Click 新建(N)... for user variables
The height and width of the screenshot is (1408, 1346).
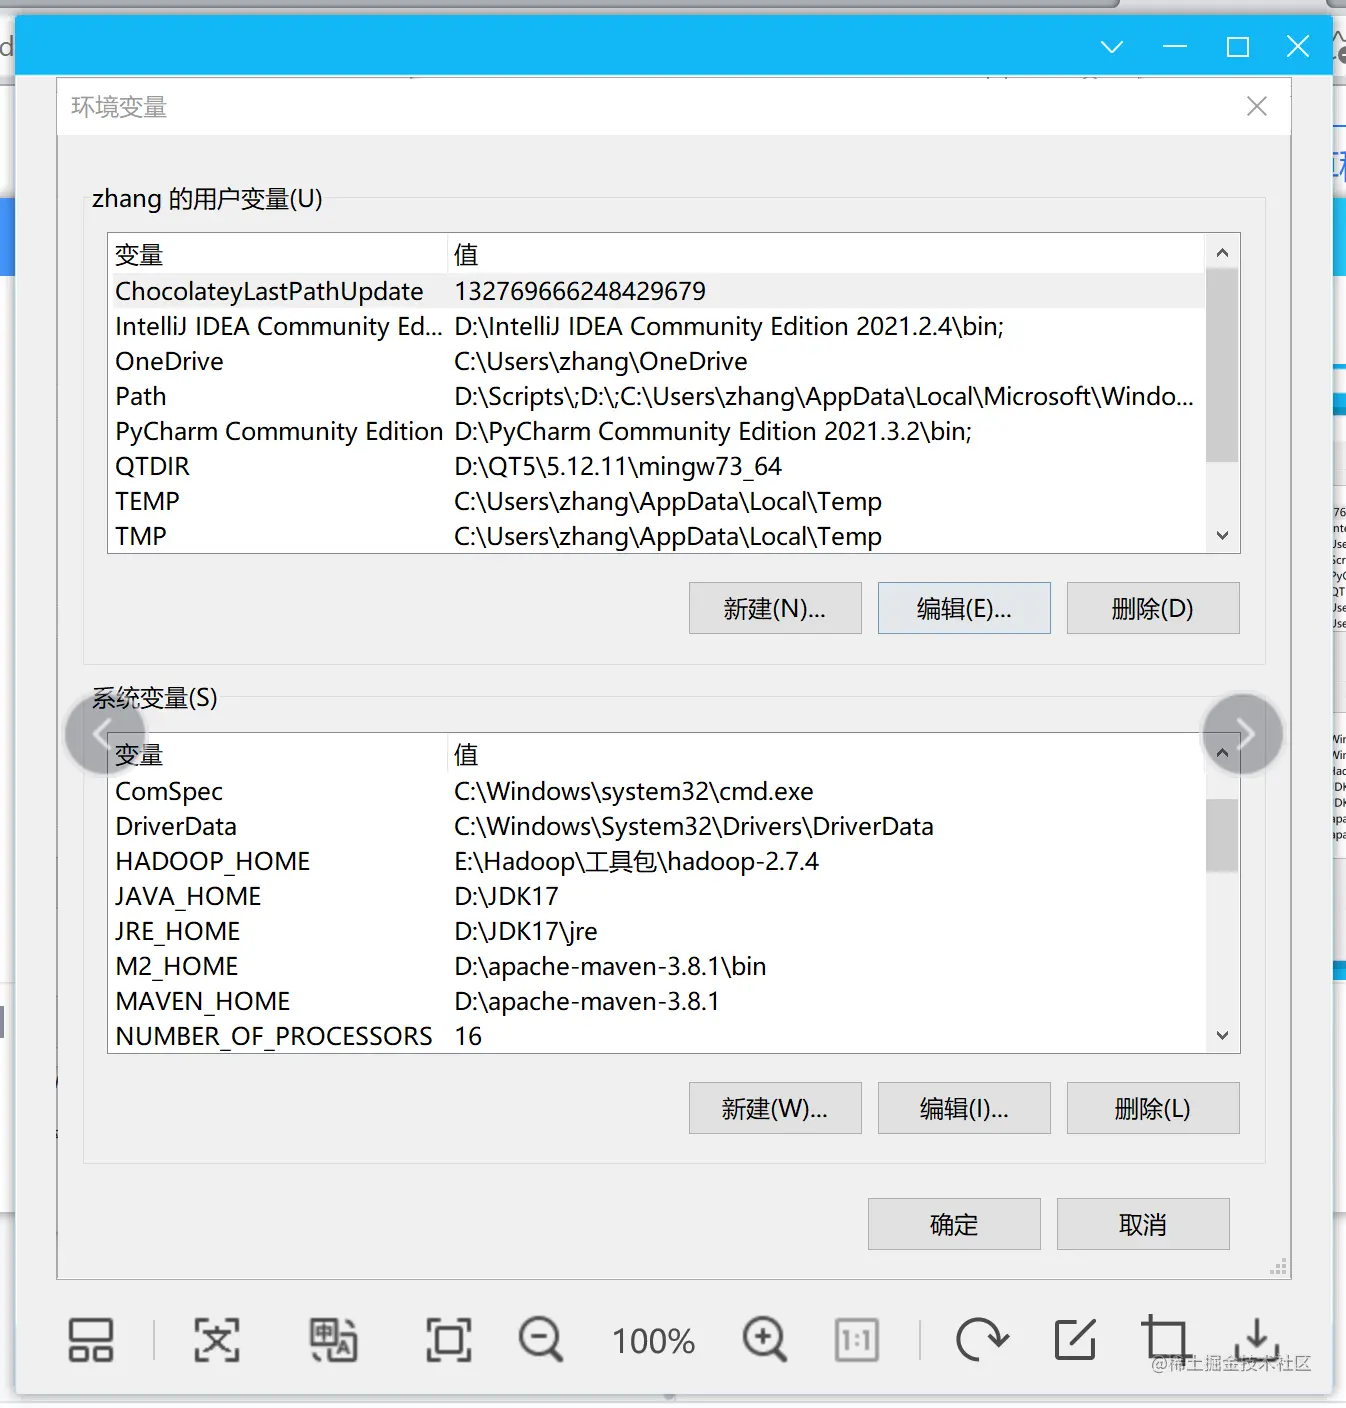[775, 608]
